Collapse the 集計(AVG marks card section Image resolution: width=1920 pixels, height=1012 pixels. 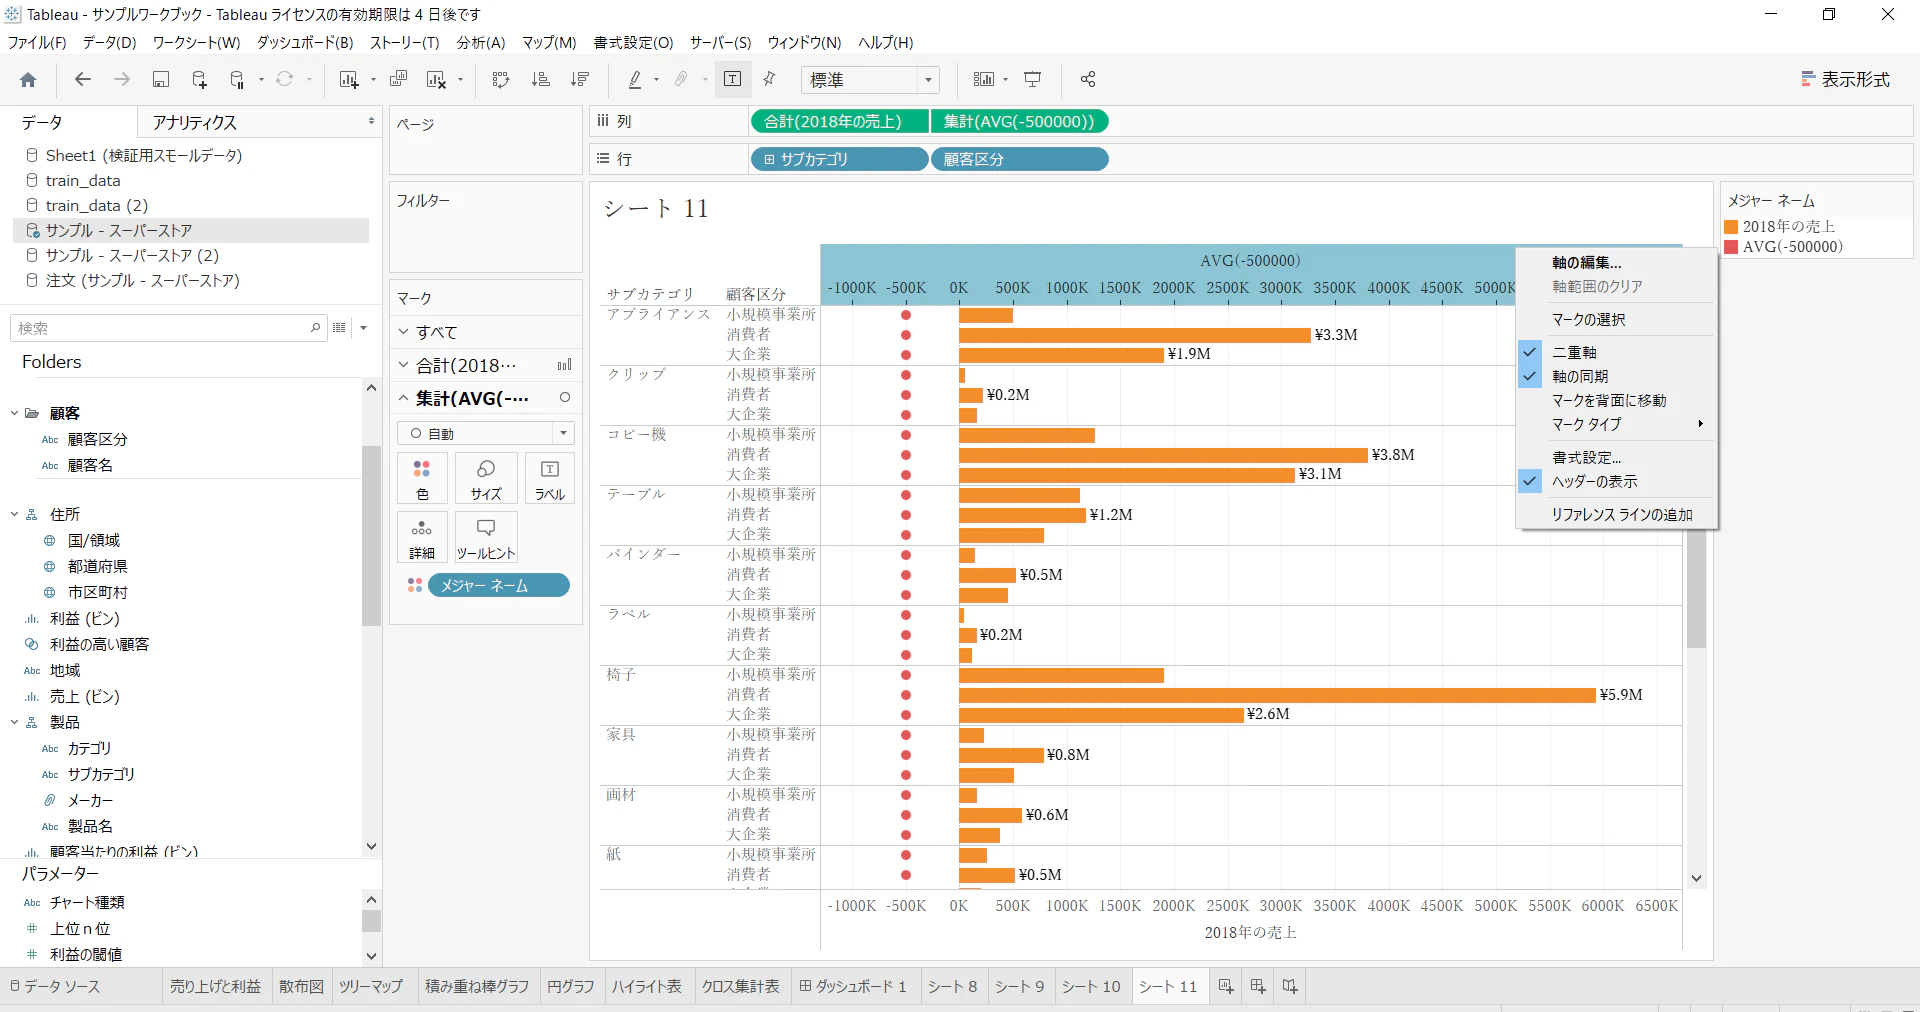(x=403, y=398)
